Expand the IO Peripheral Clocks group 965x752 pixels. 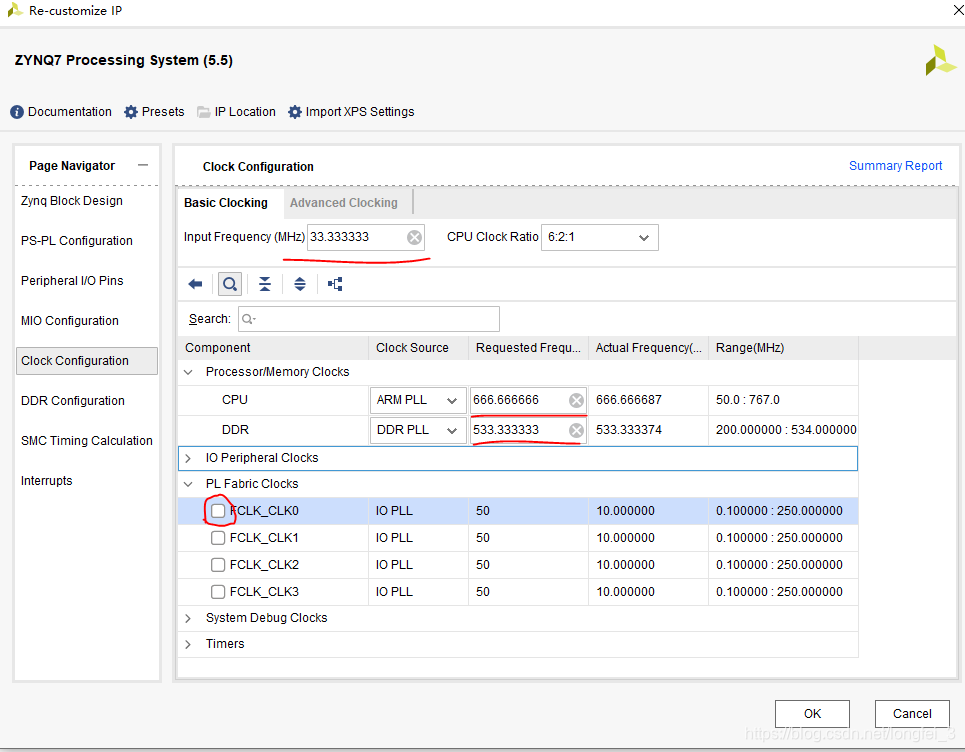188,458
